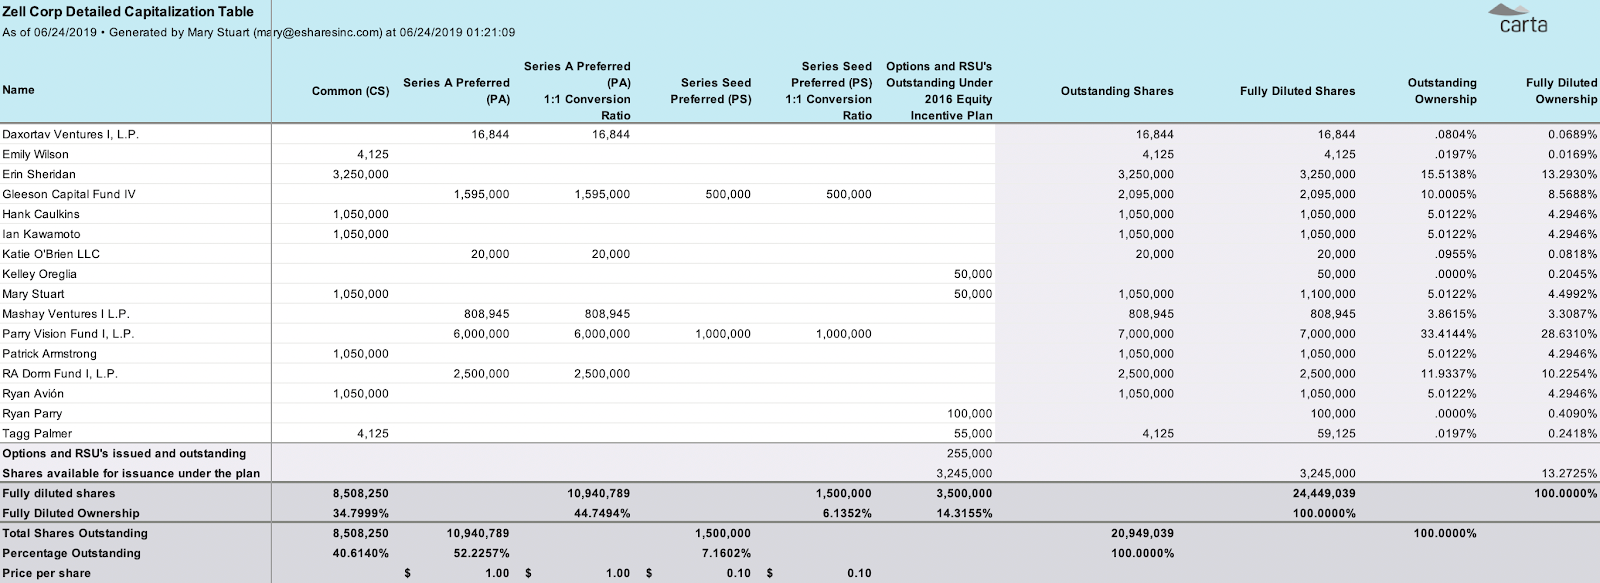Select the Shares available for issuance label
The height and width of the screenshot is (583, 1600).
[131, 474]
